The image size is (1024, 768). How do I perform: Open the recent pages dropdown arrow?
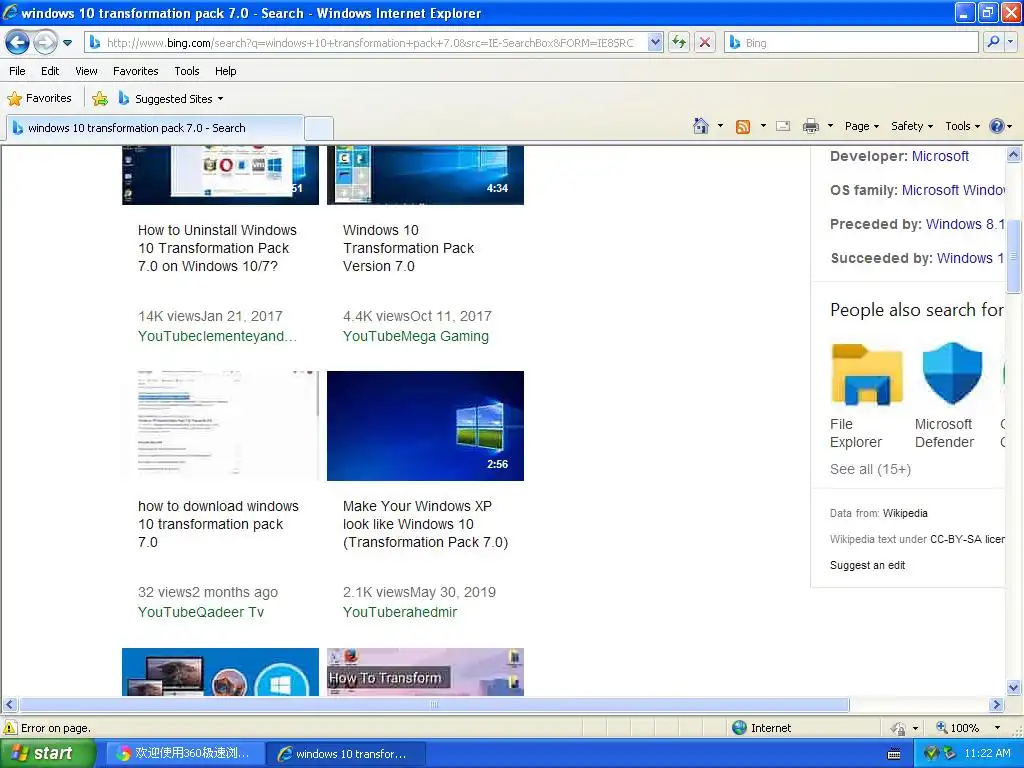click(x=67, y=43)
